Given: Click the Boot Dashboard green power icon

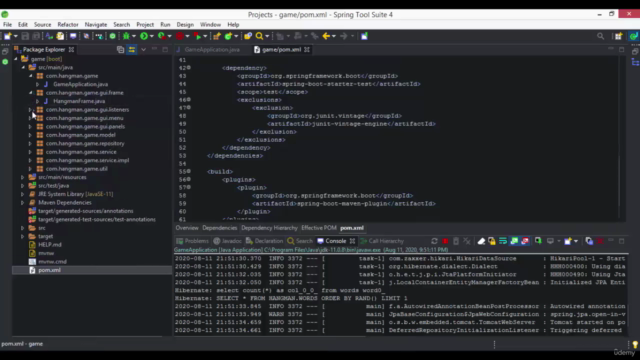Looking at the screenshot, I should point(113,36).
